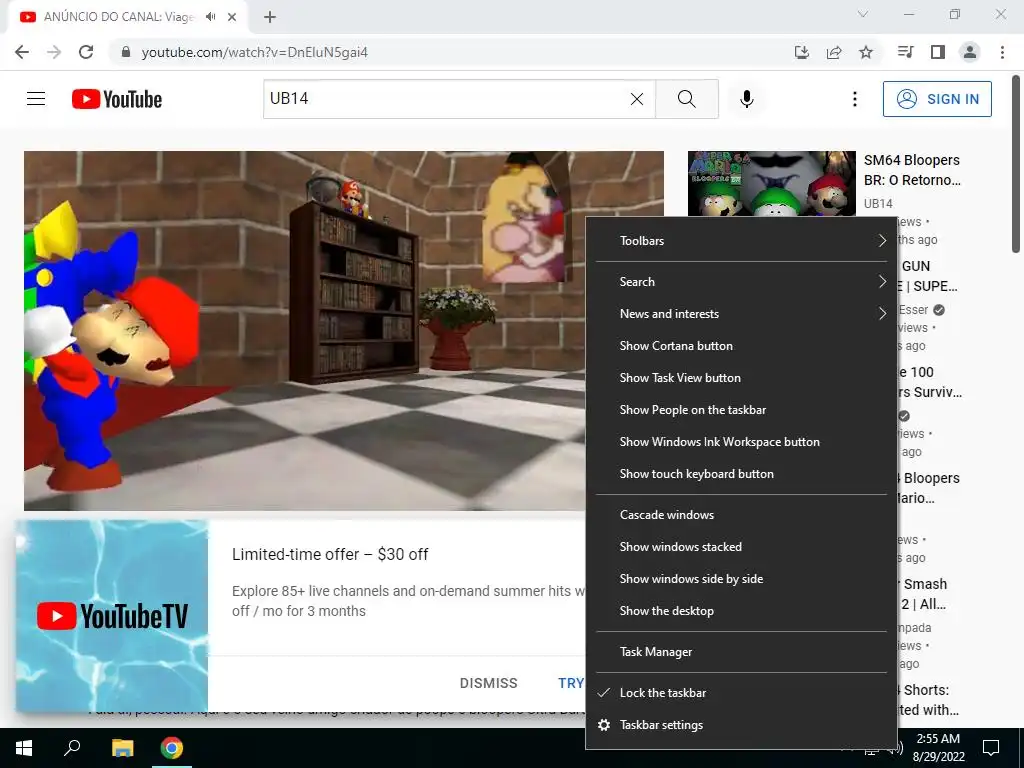This screenshot has width=1024, height=768.
Task: Click the UB14 channel name under first suggestion
Action: [878, 204]
